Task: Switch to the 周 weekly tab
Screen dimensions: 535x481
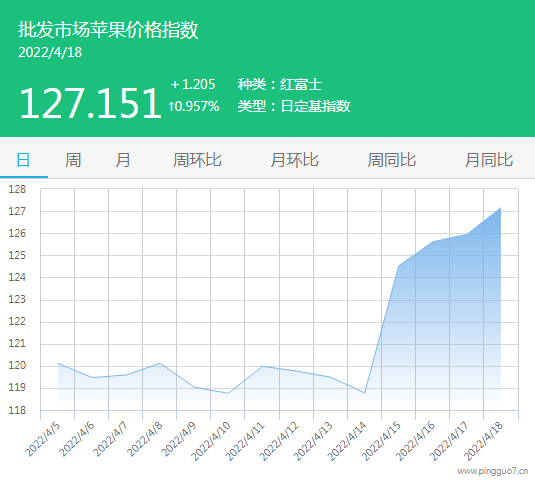Action: (x=73, y=160)
